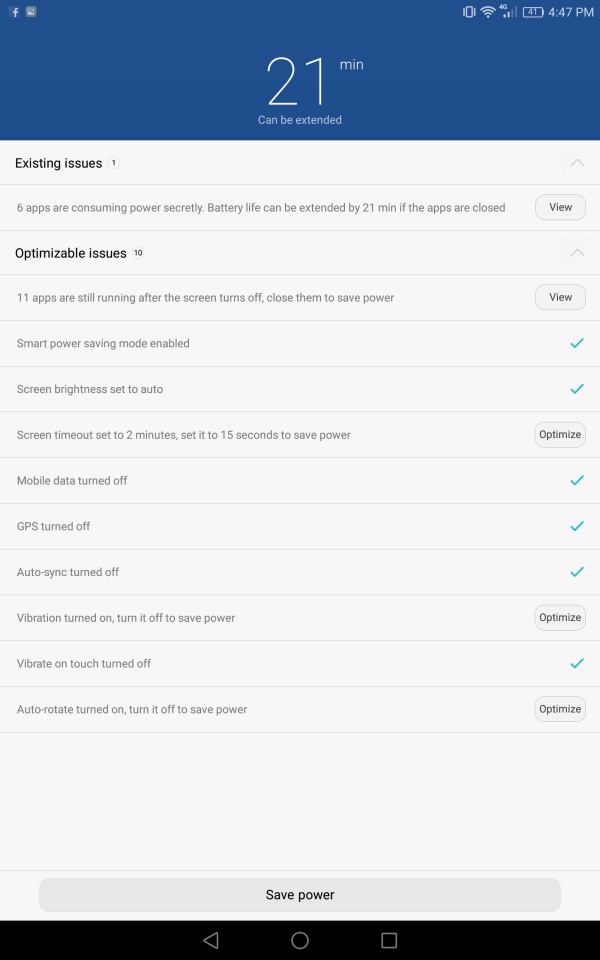
Task: Tap the Facebook notification icon in status bar
Action: (x=15, y=12)
